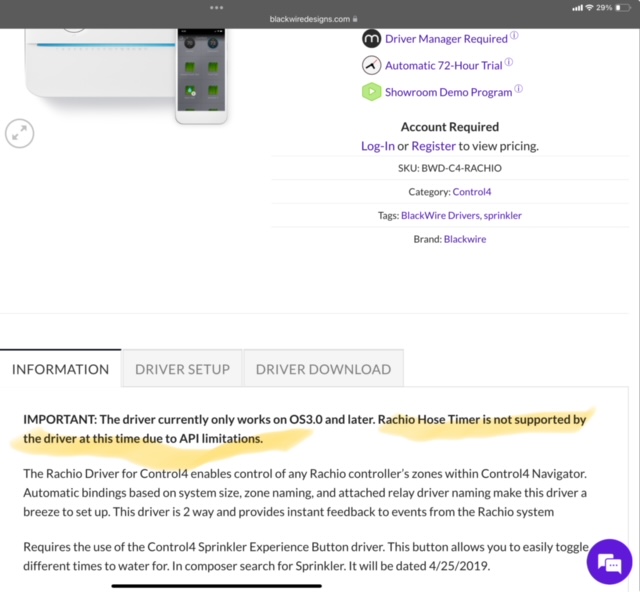Switch to the DRIVER DOWNLOAD tab
Image resolution: width=640 pixels, height=592 pixels.
pos(323,369)
